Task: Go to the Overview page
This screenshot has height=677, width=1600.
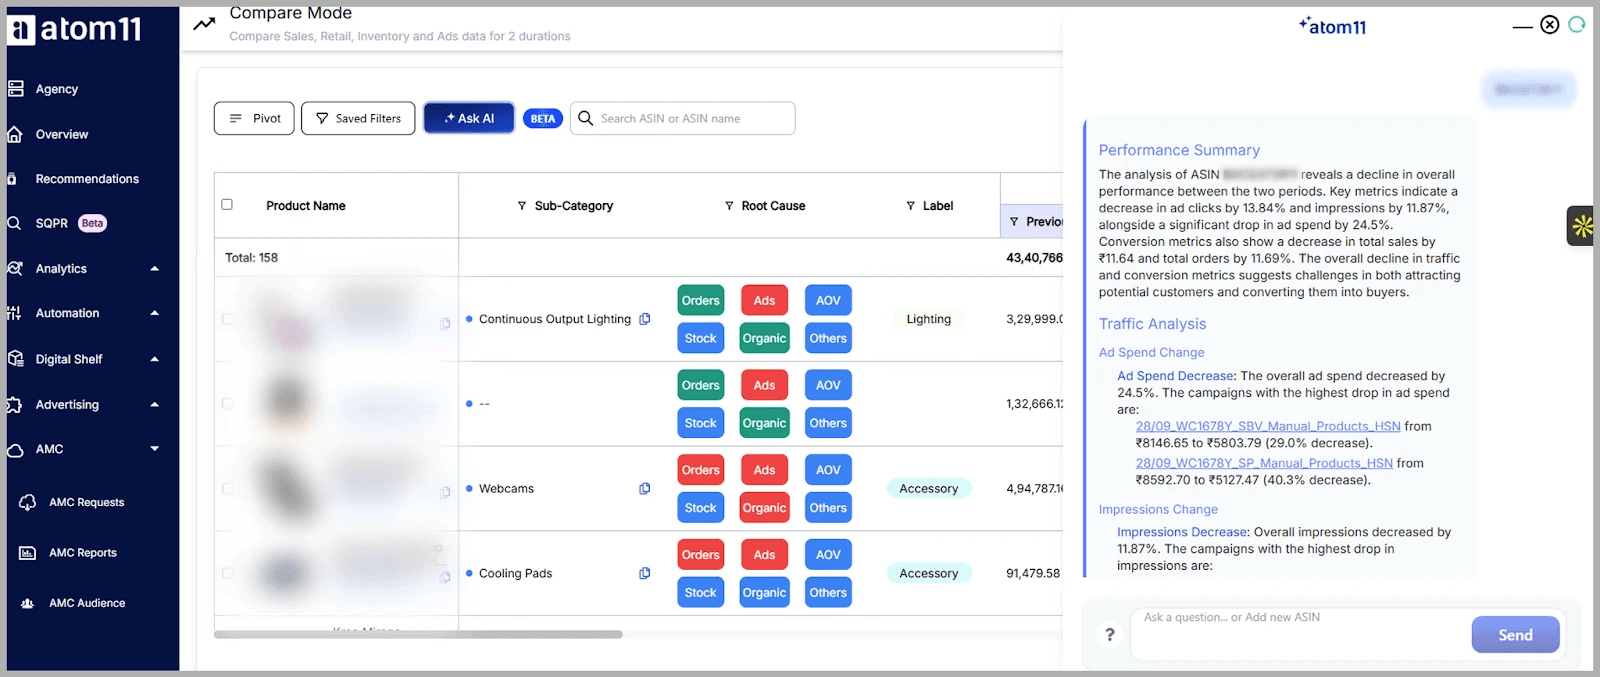Action: pyautogui.click(x=62, y=134)
